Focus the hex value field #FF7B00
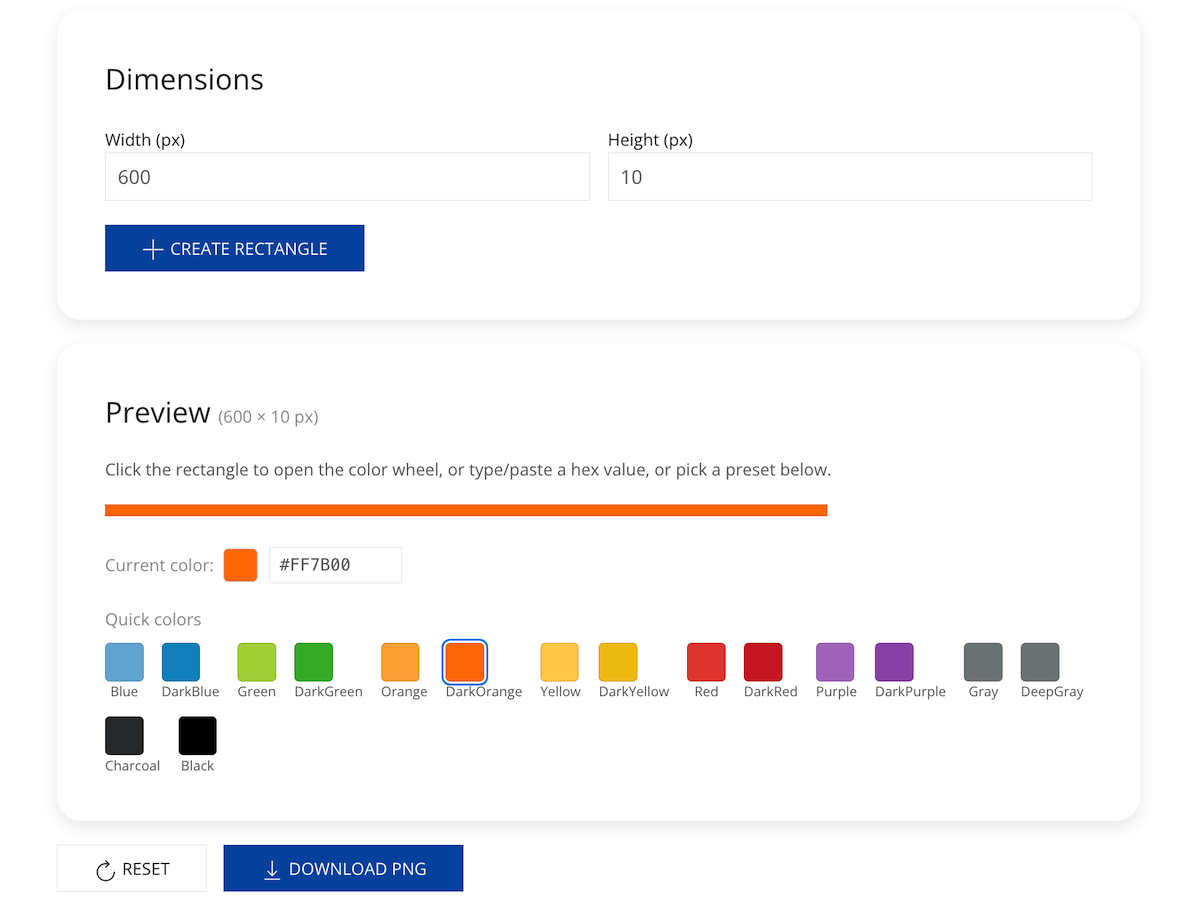The width and height of the screenshot is (1200, 911). click(336, 565)
